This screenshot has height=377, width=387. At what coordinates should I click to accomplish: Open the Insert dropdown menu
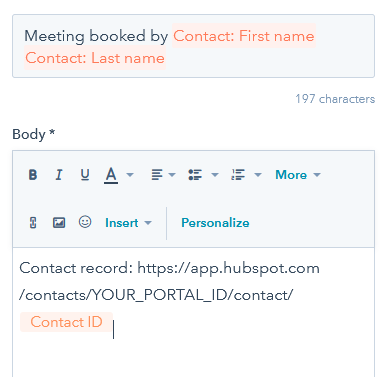pyautogui.click(x=128, y=223)
